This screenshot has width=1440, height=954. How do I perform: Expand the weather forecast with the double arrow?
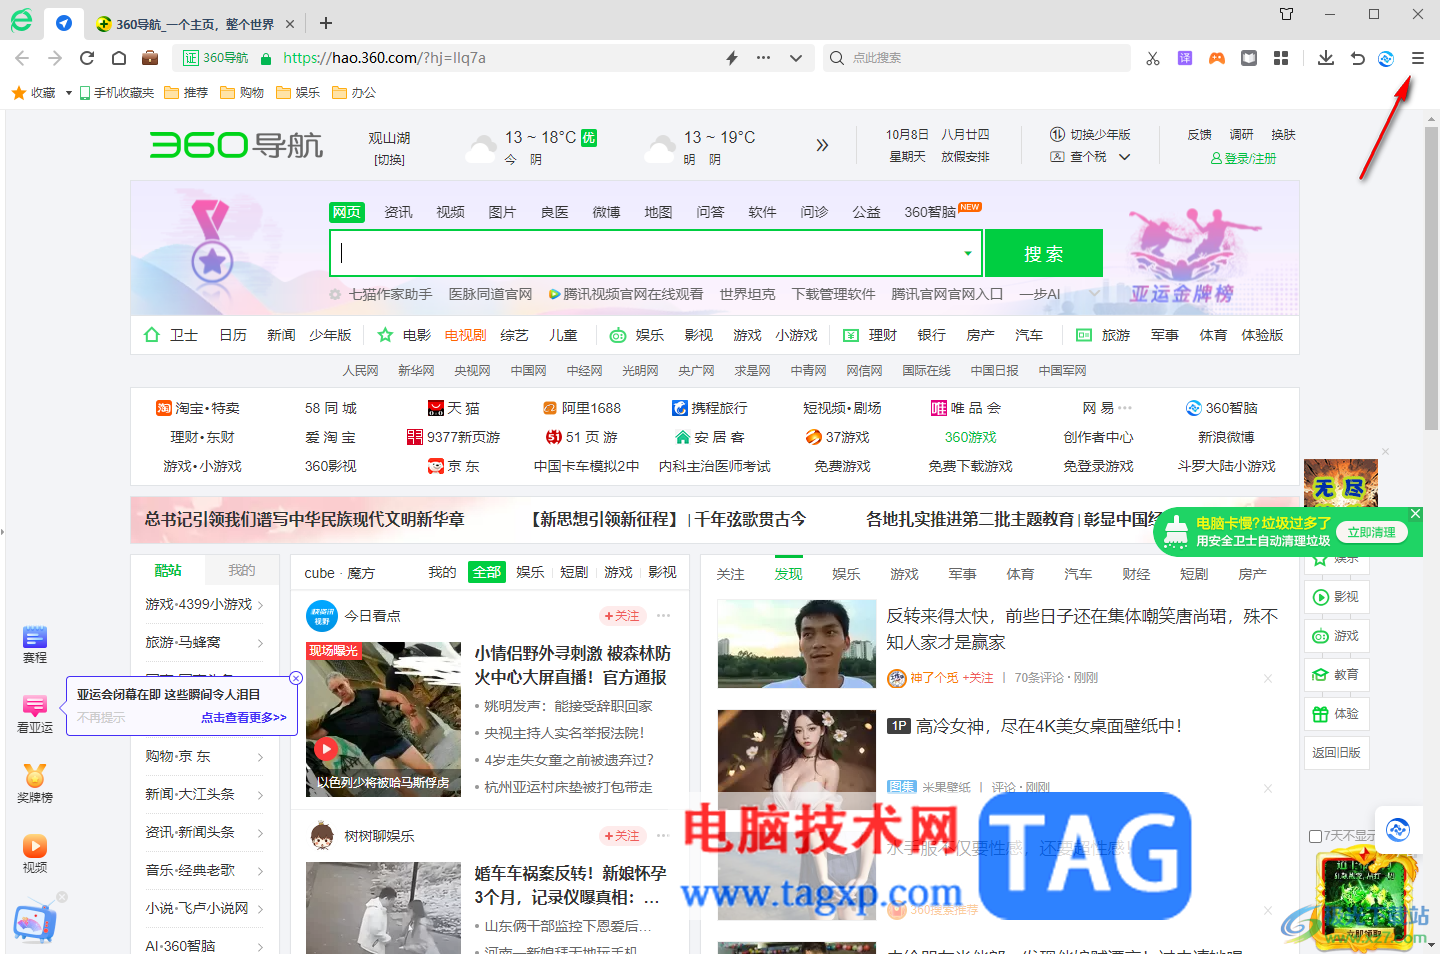click(x=822, y=144)
